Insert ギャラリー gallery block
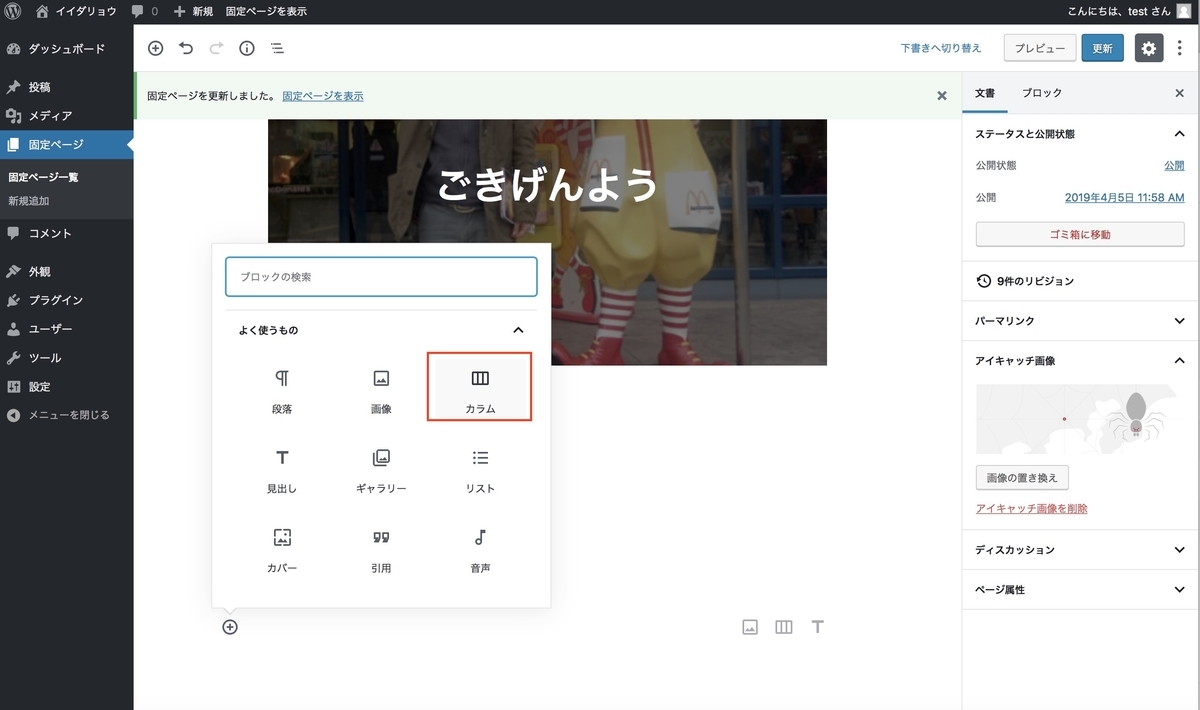 381,471
